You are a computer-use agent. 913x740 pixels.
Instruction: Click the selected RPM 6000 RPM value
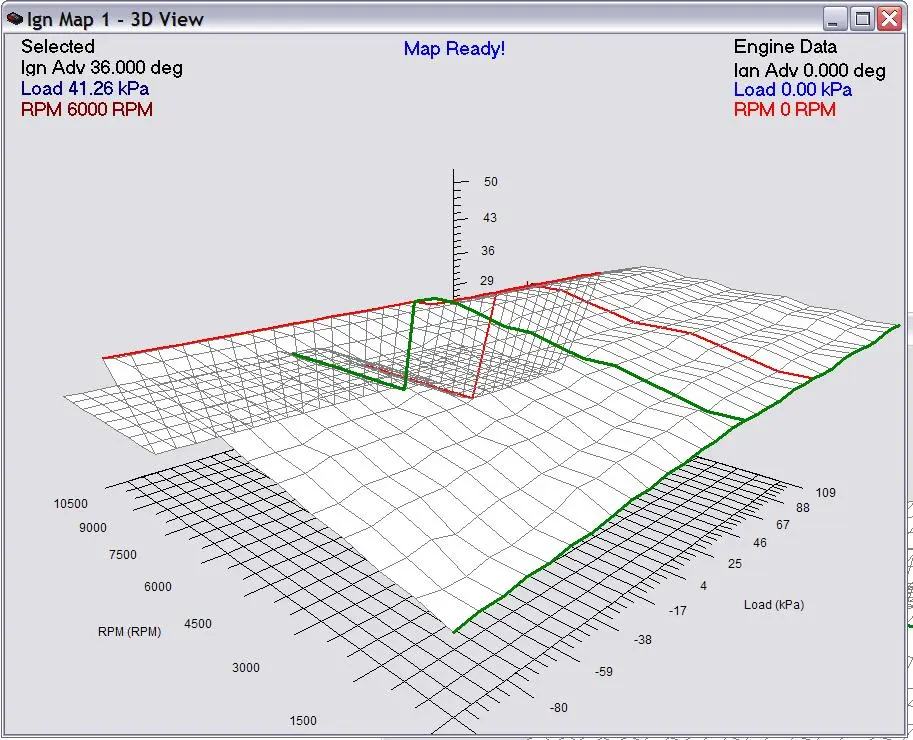(87, 110)
